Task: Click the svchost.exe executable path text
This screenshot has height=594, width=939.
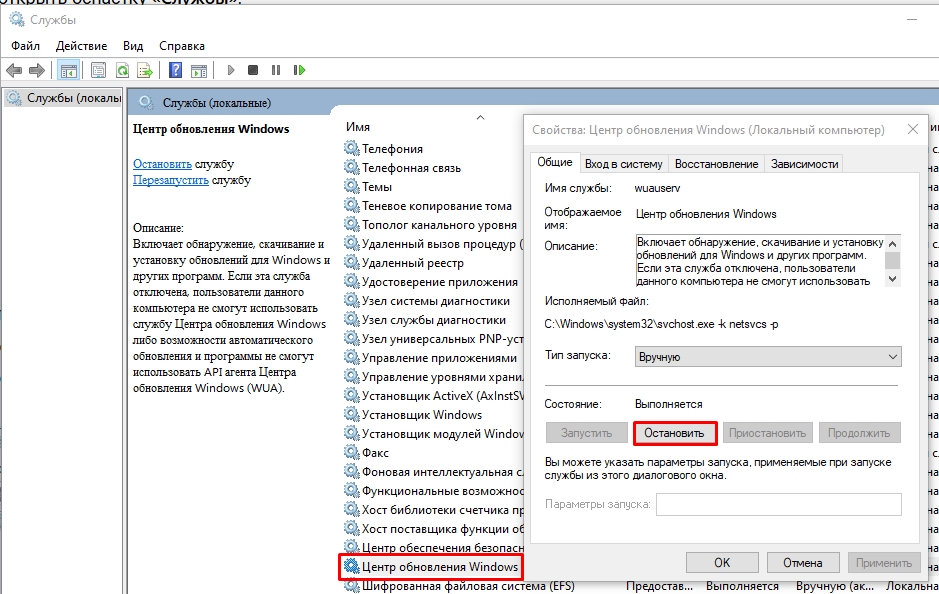Action: coord(661,324)
